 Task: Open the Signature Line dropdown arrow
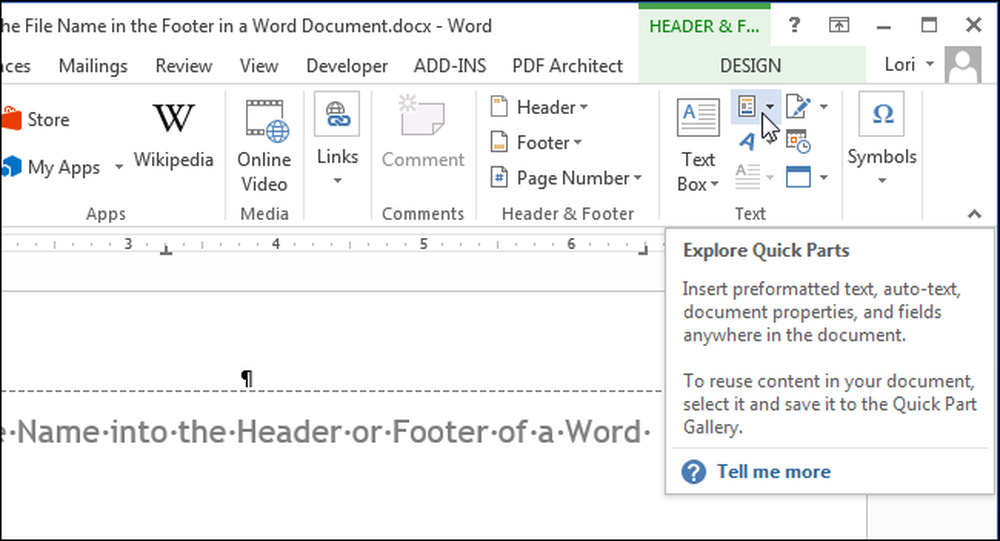[823, 107]
